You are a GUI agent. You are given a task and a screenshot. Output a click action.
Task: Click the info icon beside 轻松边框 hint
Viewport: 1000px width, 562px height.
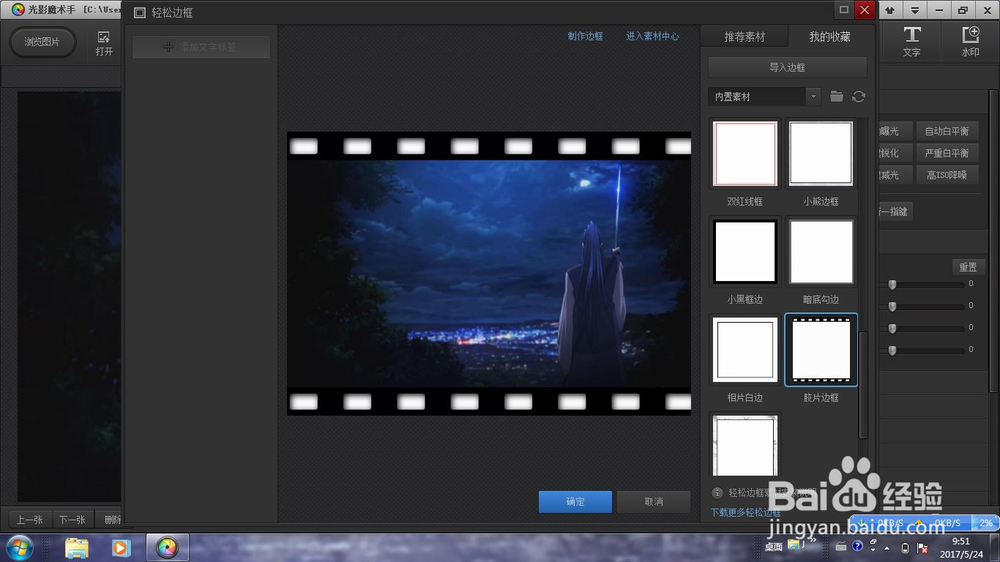(x=717, y=492)
